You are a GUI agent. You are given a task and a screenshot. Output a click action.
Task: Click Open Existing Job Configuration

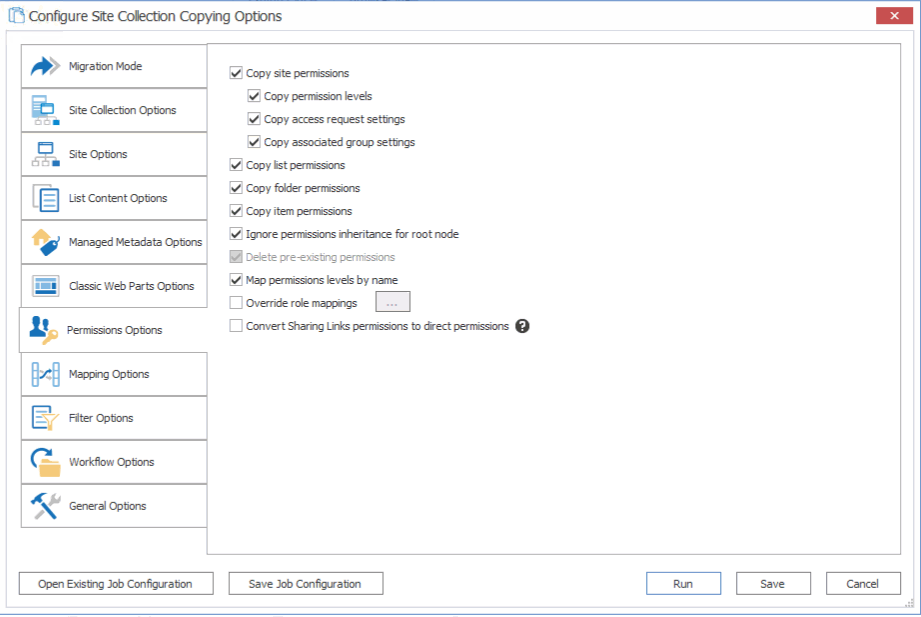115,584
